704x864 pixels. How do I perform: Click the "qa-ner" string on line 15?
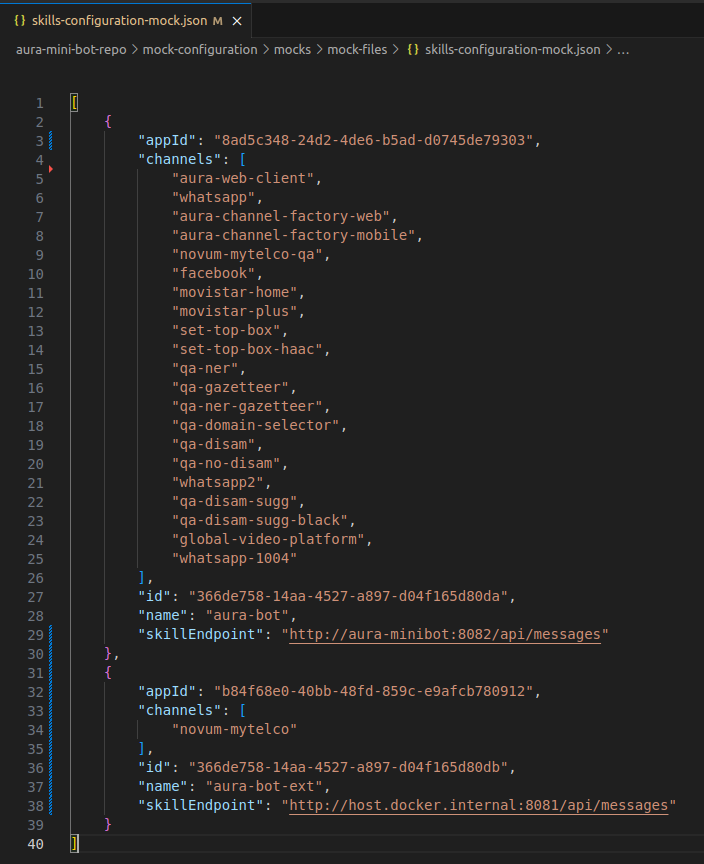pyautogui.click(x=205, y=369)
